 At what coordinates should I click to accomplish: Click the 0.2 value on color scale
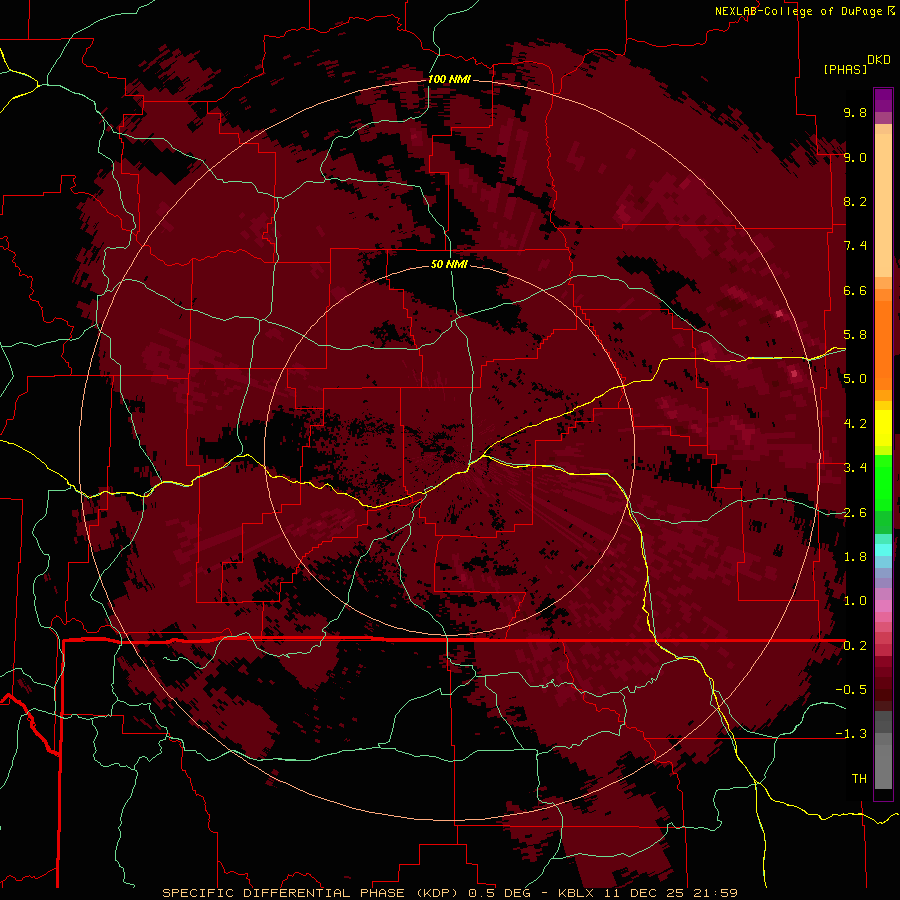point(855,646)
